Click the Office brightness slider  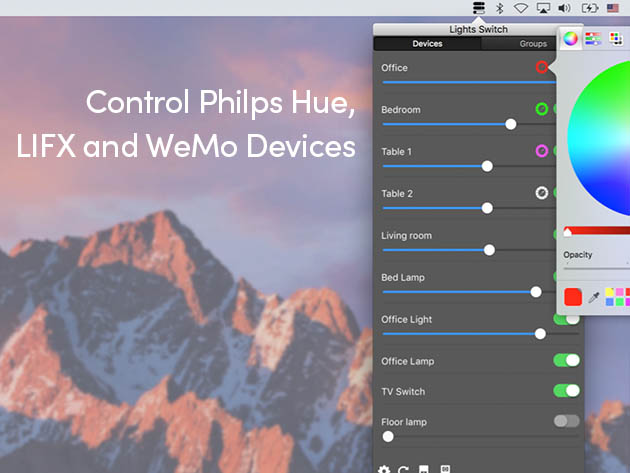point(469,82)
